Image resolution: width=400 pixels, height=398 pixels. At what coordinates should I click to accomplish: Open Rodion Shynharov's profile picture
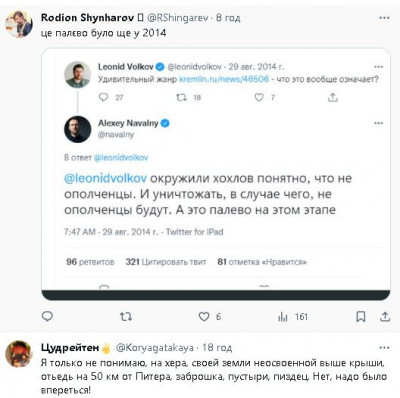tap(19, 24)
